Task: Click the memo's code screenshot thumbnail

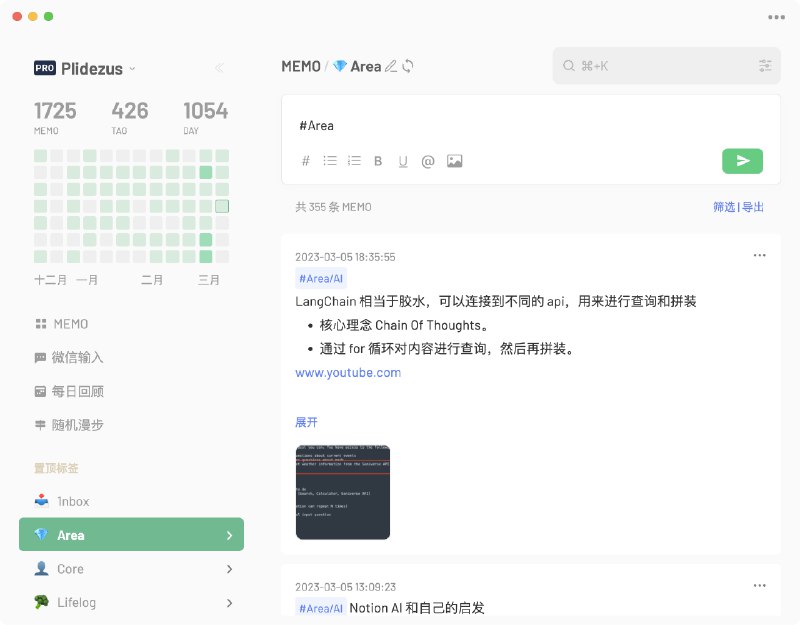Action: pyautogui.click(x=342, y=490)
